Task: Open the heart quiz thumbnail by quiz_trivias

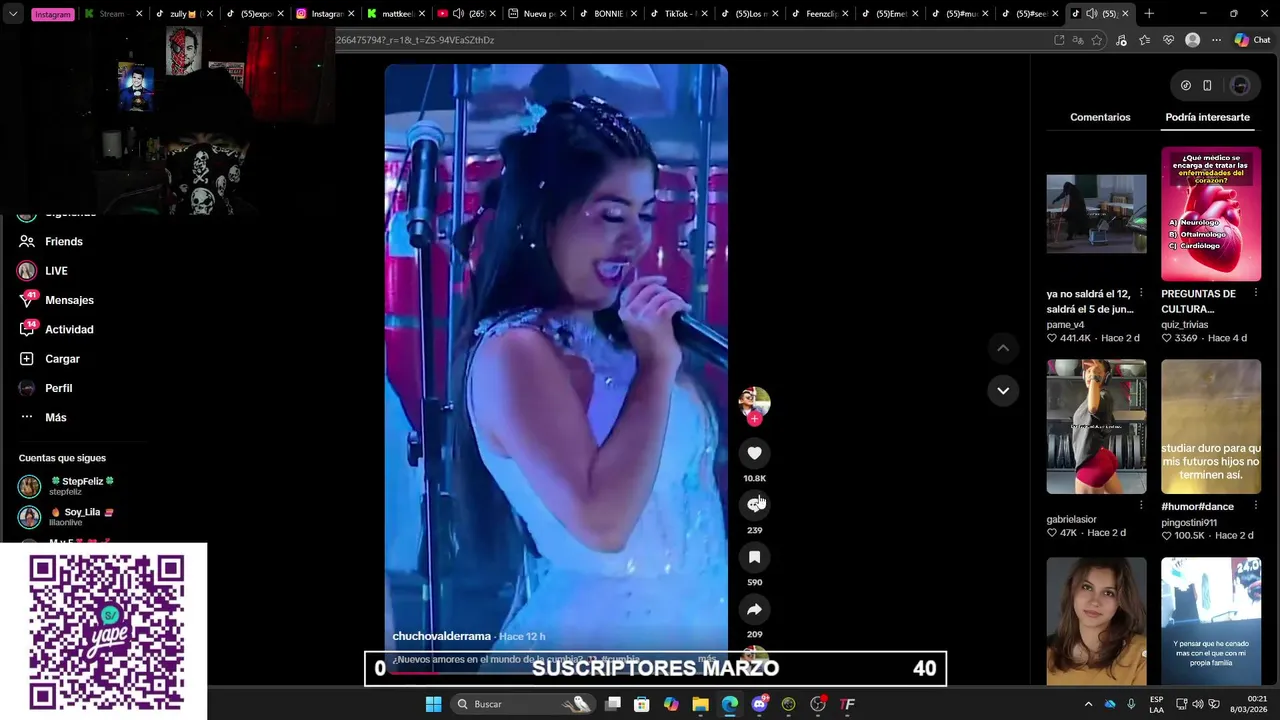Action: tap(1211, 214)
